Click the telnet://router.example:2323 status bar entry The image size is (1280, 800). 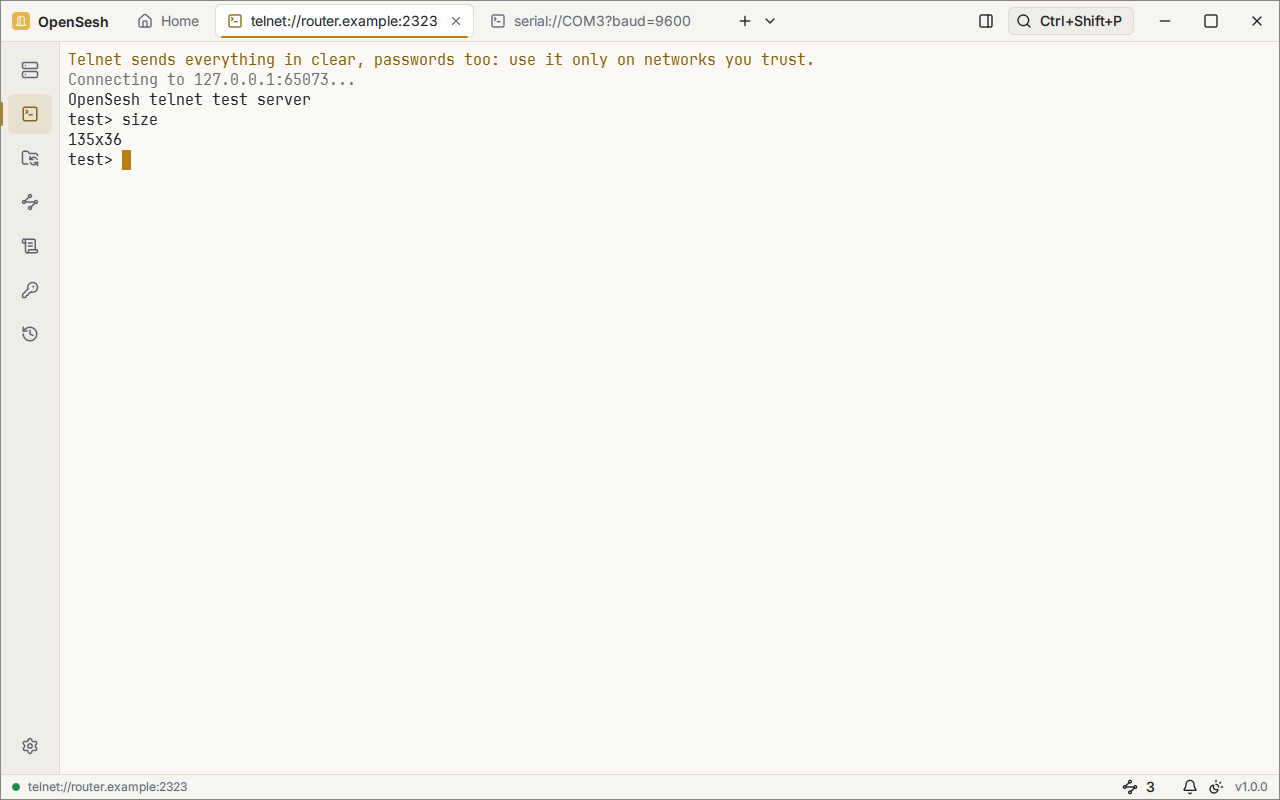click(100, 787)
